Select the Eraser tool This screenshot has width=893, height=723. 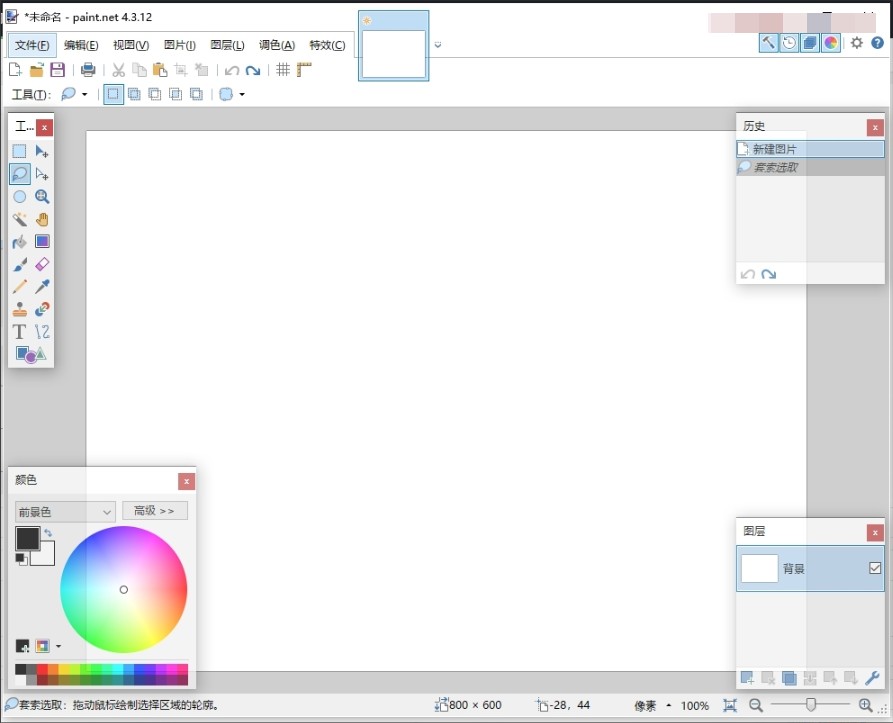[41, 264]
